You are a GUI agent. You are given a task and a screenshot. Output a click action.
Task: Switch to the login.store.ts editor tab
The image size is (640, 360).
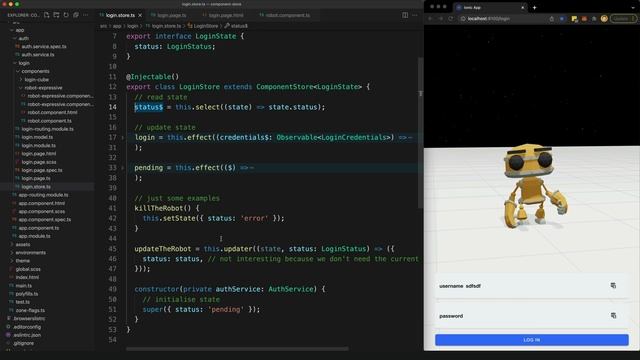coord(120,15)
